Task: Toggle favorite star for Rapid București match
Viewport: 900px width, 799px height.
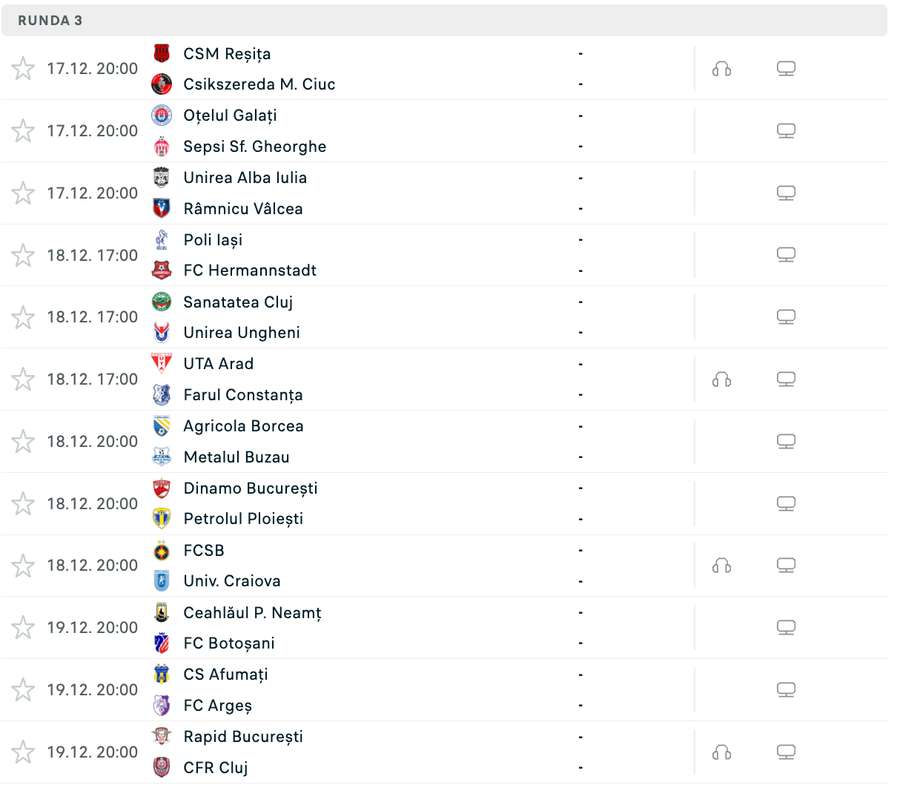Action: click(x=23, y=752)
